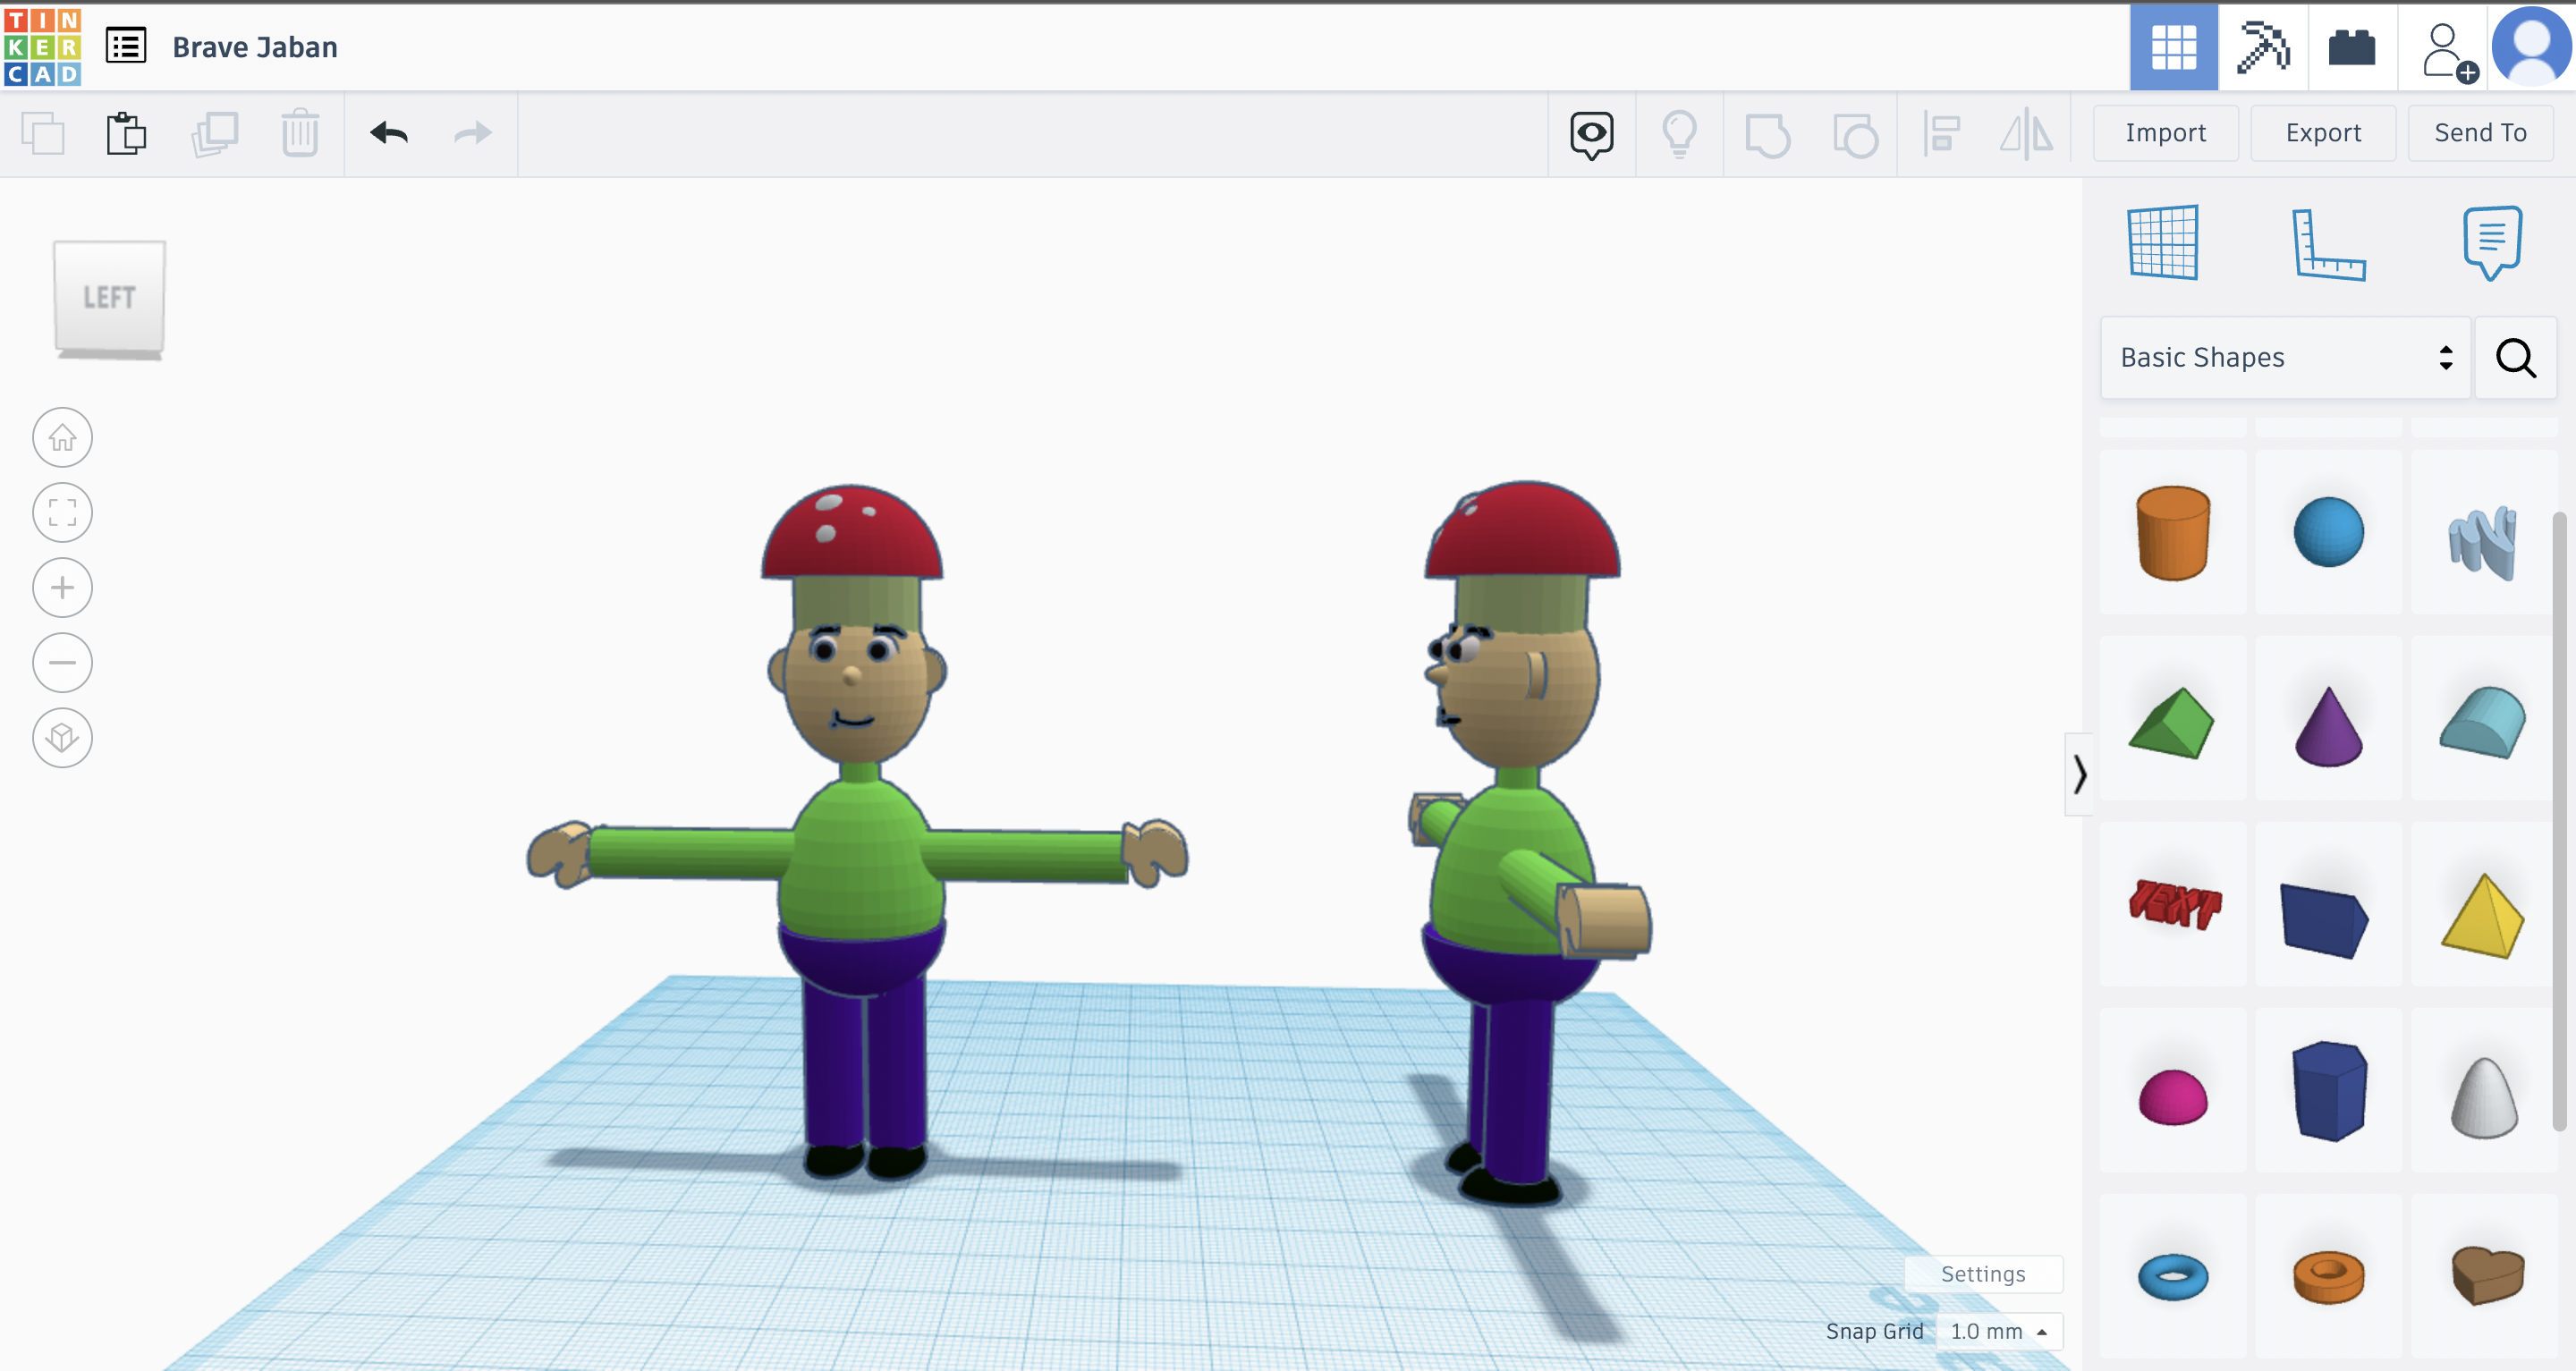Click the shapes search magnifier
2576x1371 pixels.
(2515, 357)
